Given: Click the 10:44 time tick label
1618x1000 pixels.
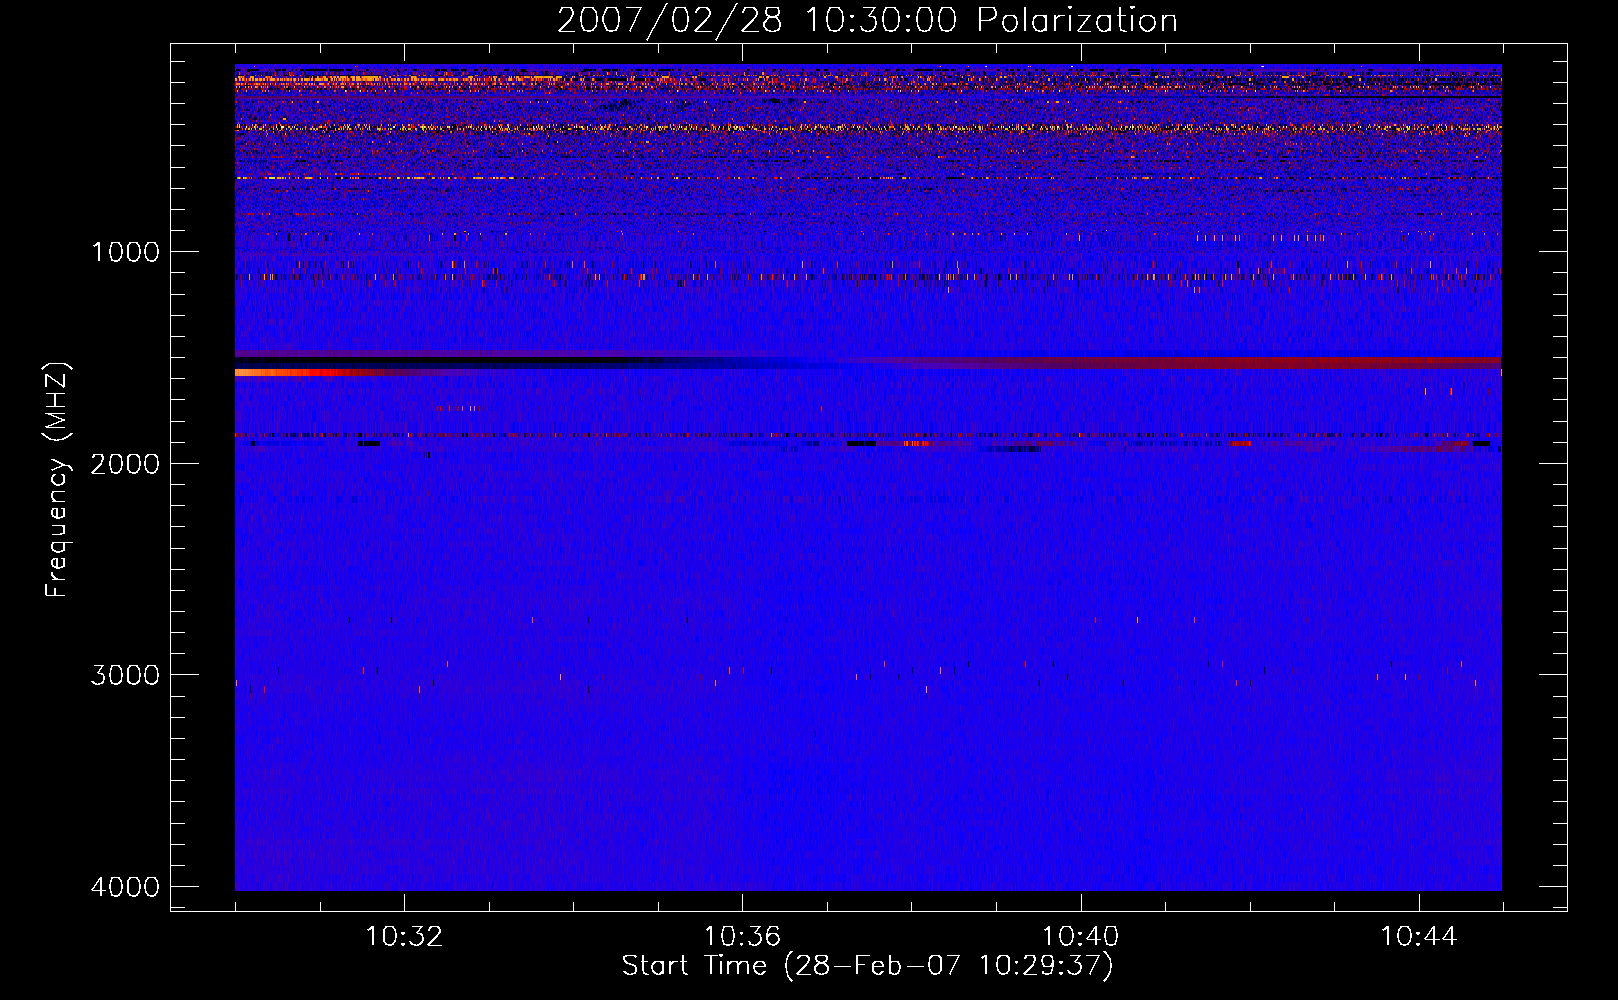Looking at the screenshot, I should click(1419, 937).
